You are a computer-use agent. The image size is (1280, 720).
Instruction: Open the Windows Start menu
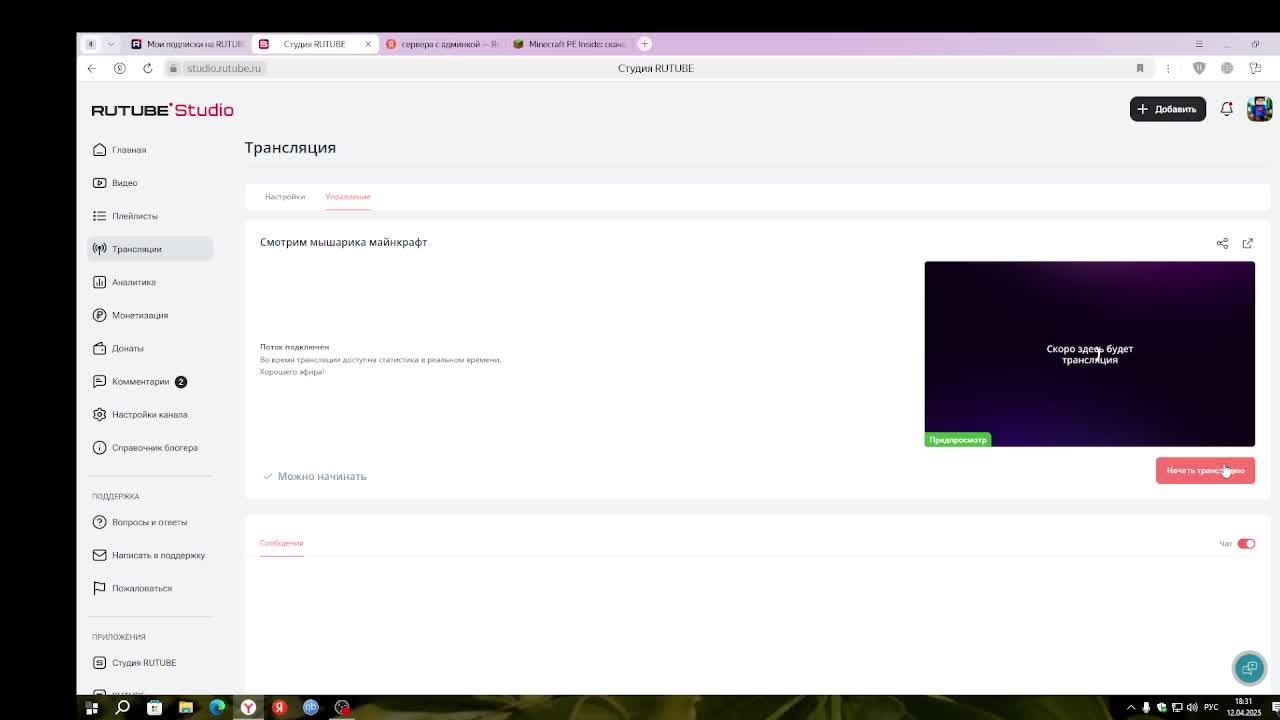[x=91, y=708]
